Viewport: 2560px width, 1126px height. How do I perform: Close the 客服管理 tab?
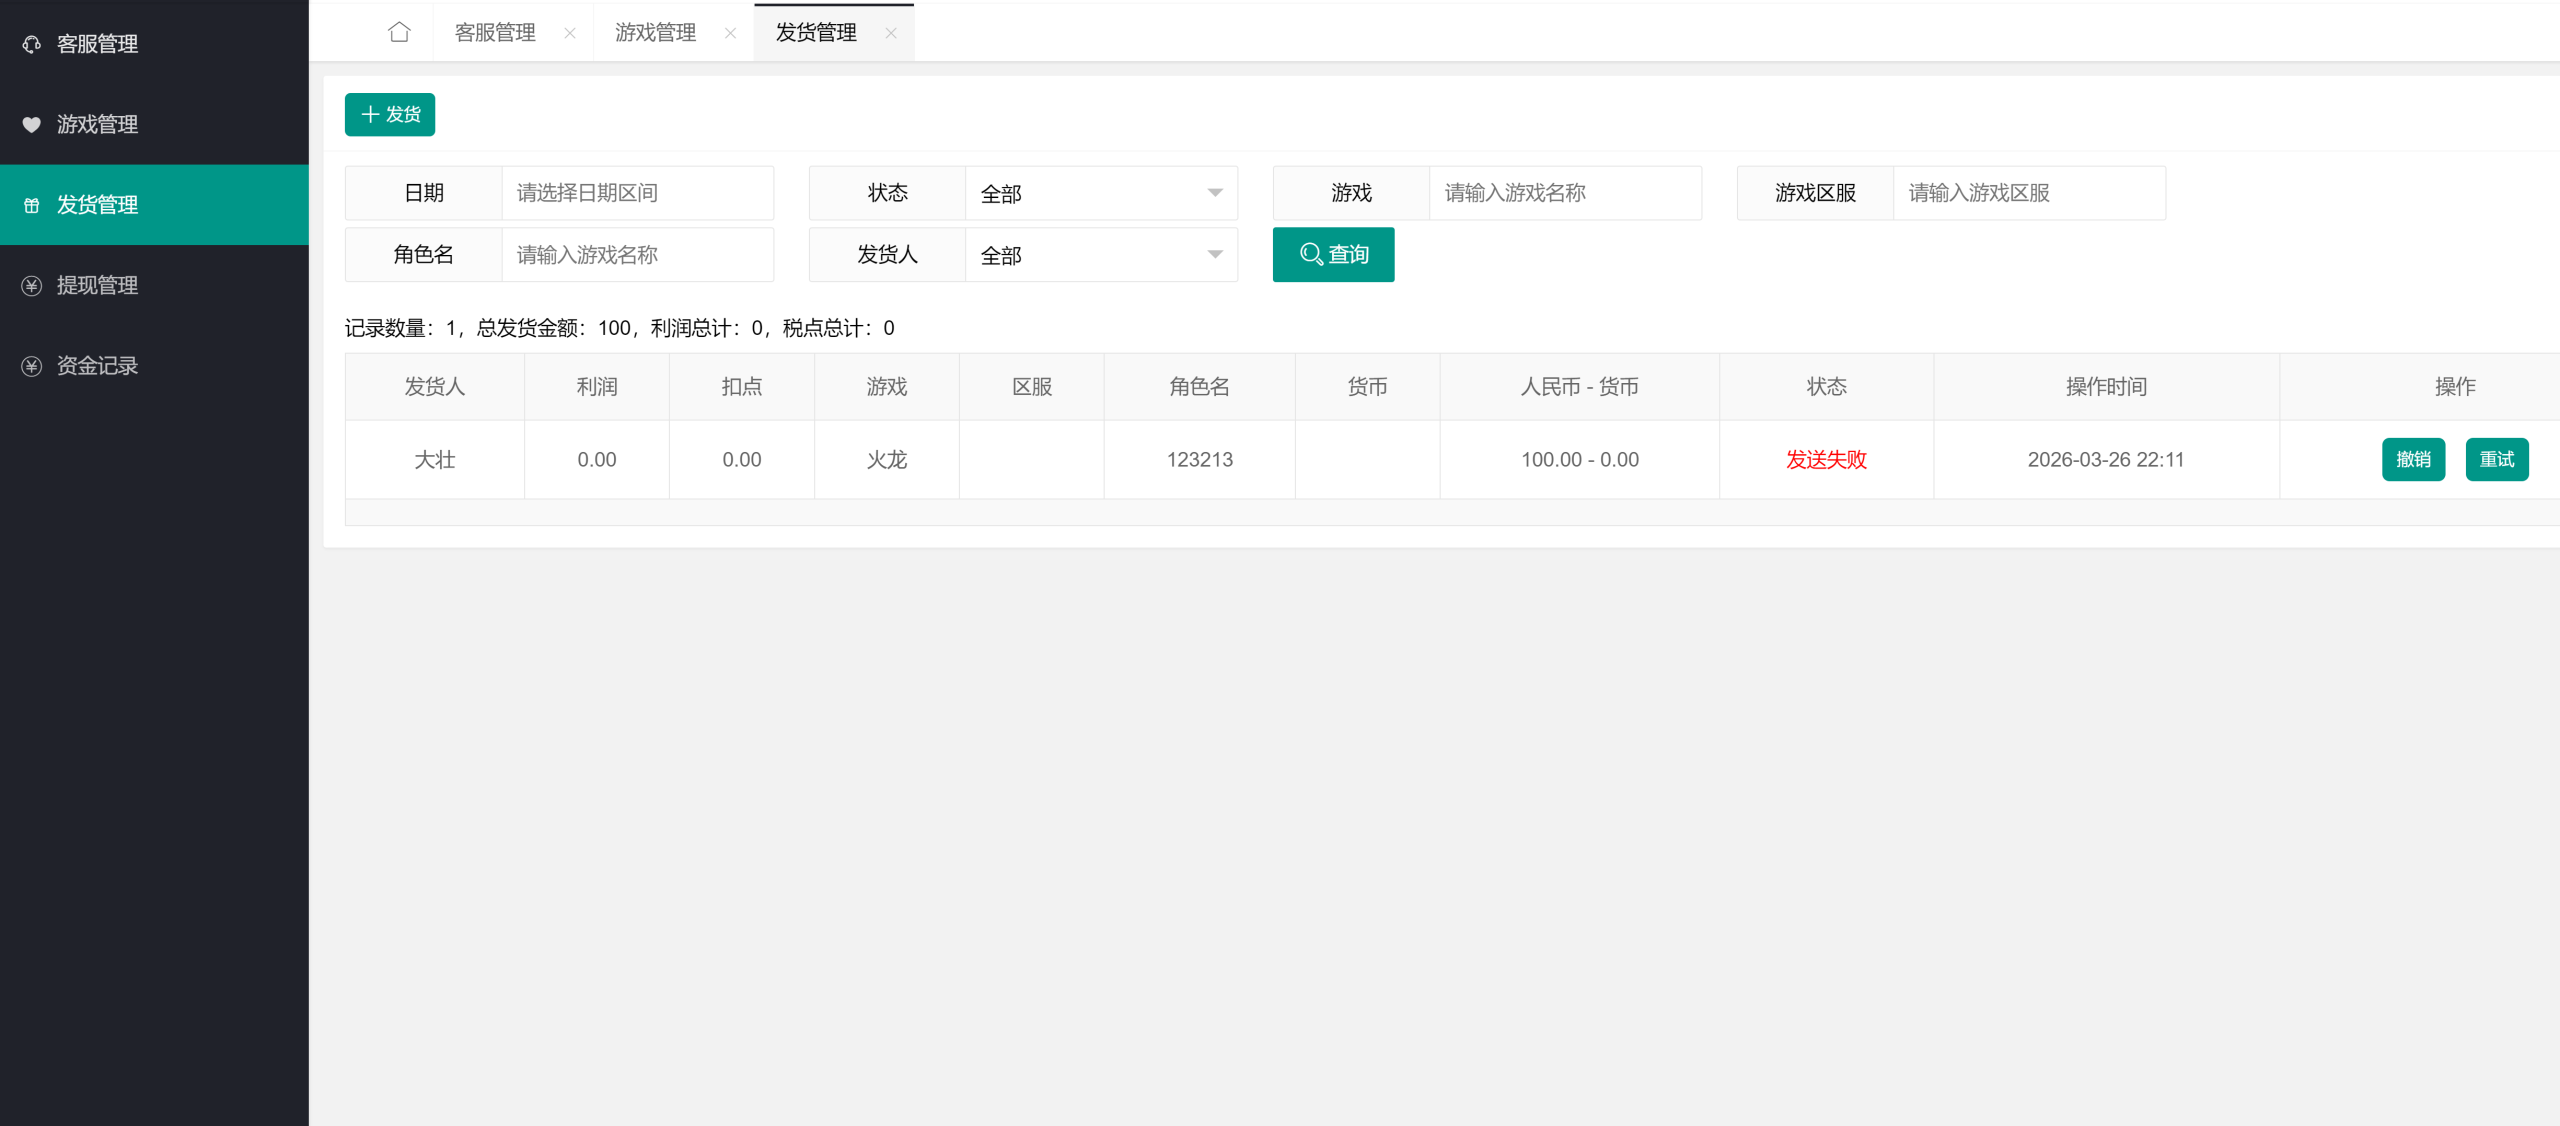pos(570,33)
